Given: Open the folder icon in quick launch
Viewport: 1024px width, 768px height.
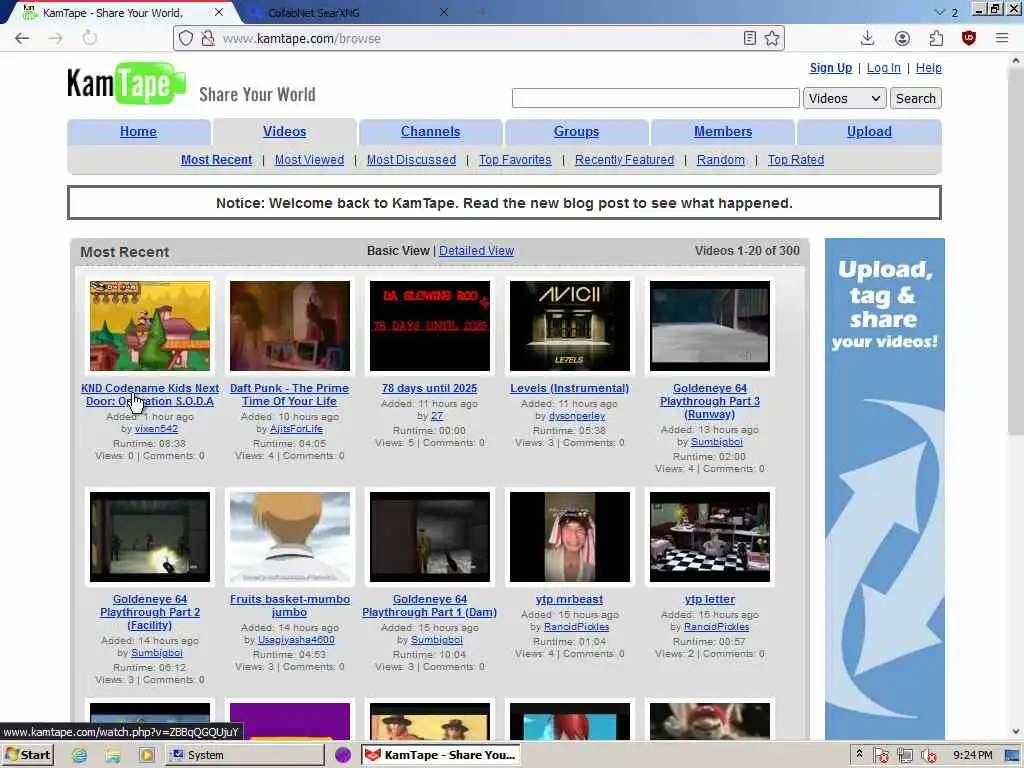Looking at the screenshot, I should point(113,756).
